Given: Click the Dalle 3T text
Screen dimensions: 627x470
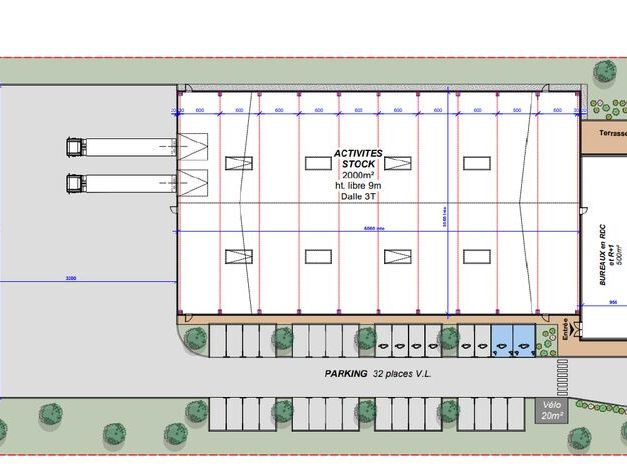Looking at the screenshot, I should pyautogui.click(x=357, y=198).
